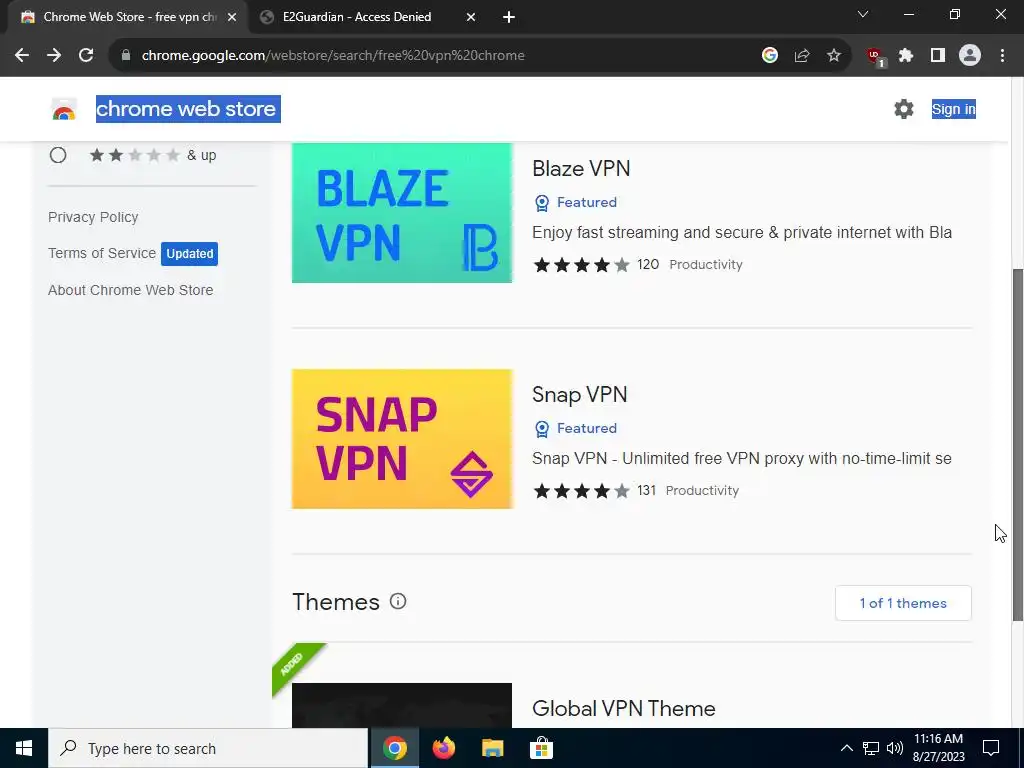Click the chrome web store title
1024x768 pixels.
click(188, 109)
